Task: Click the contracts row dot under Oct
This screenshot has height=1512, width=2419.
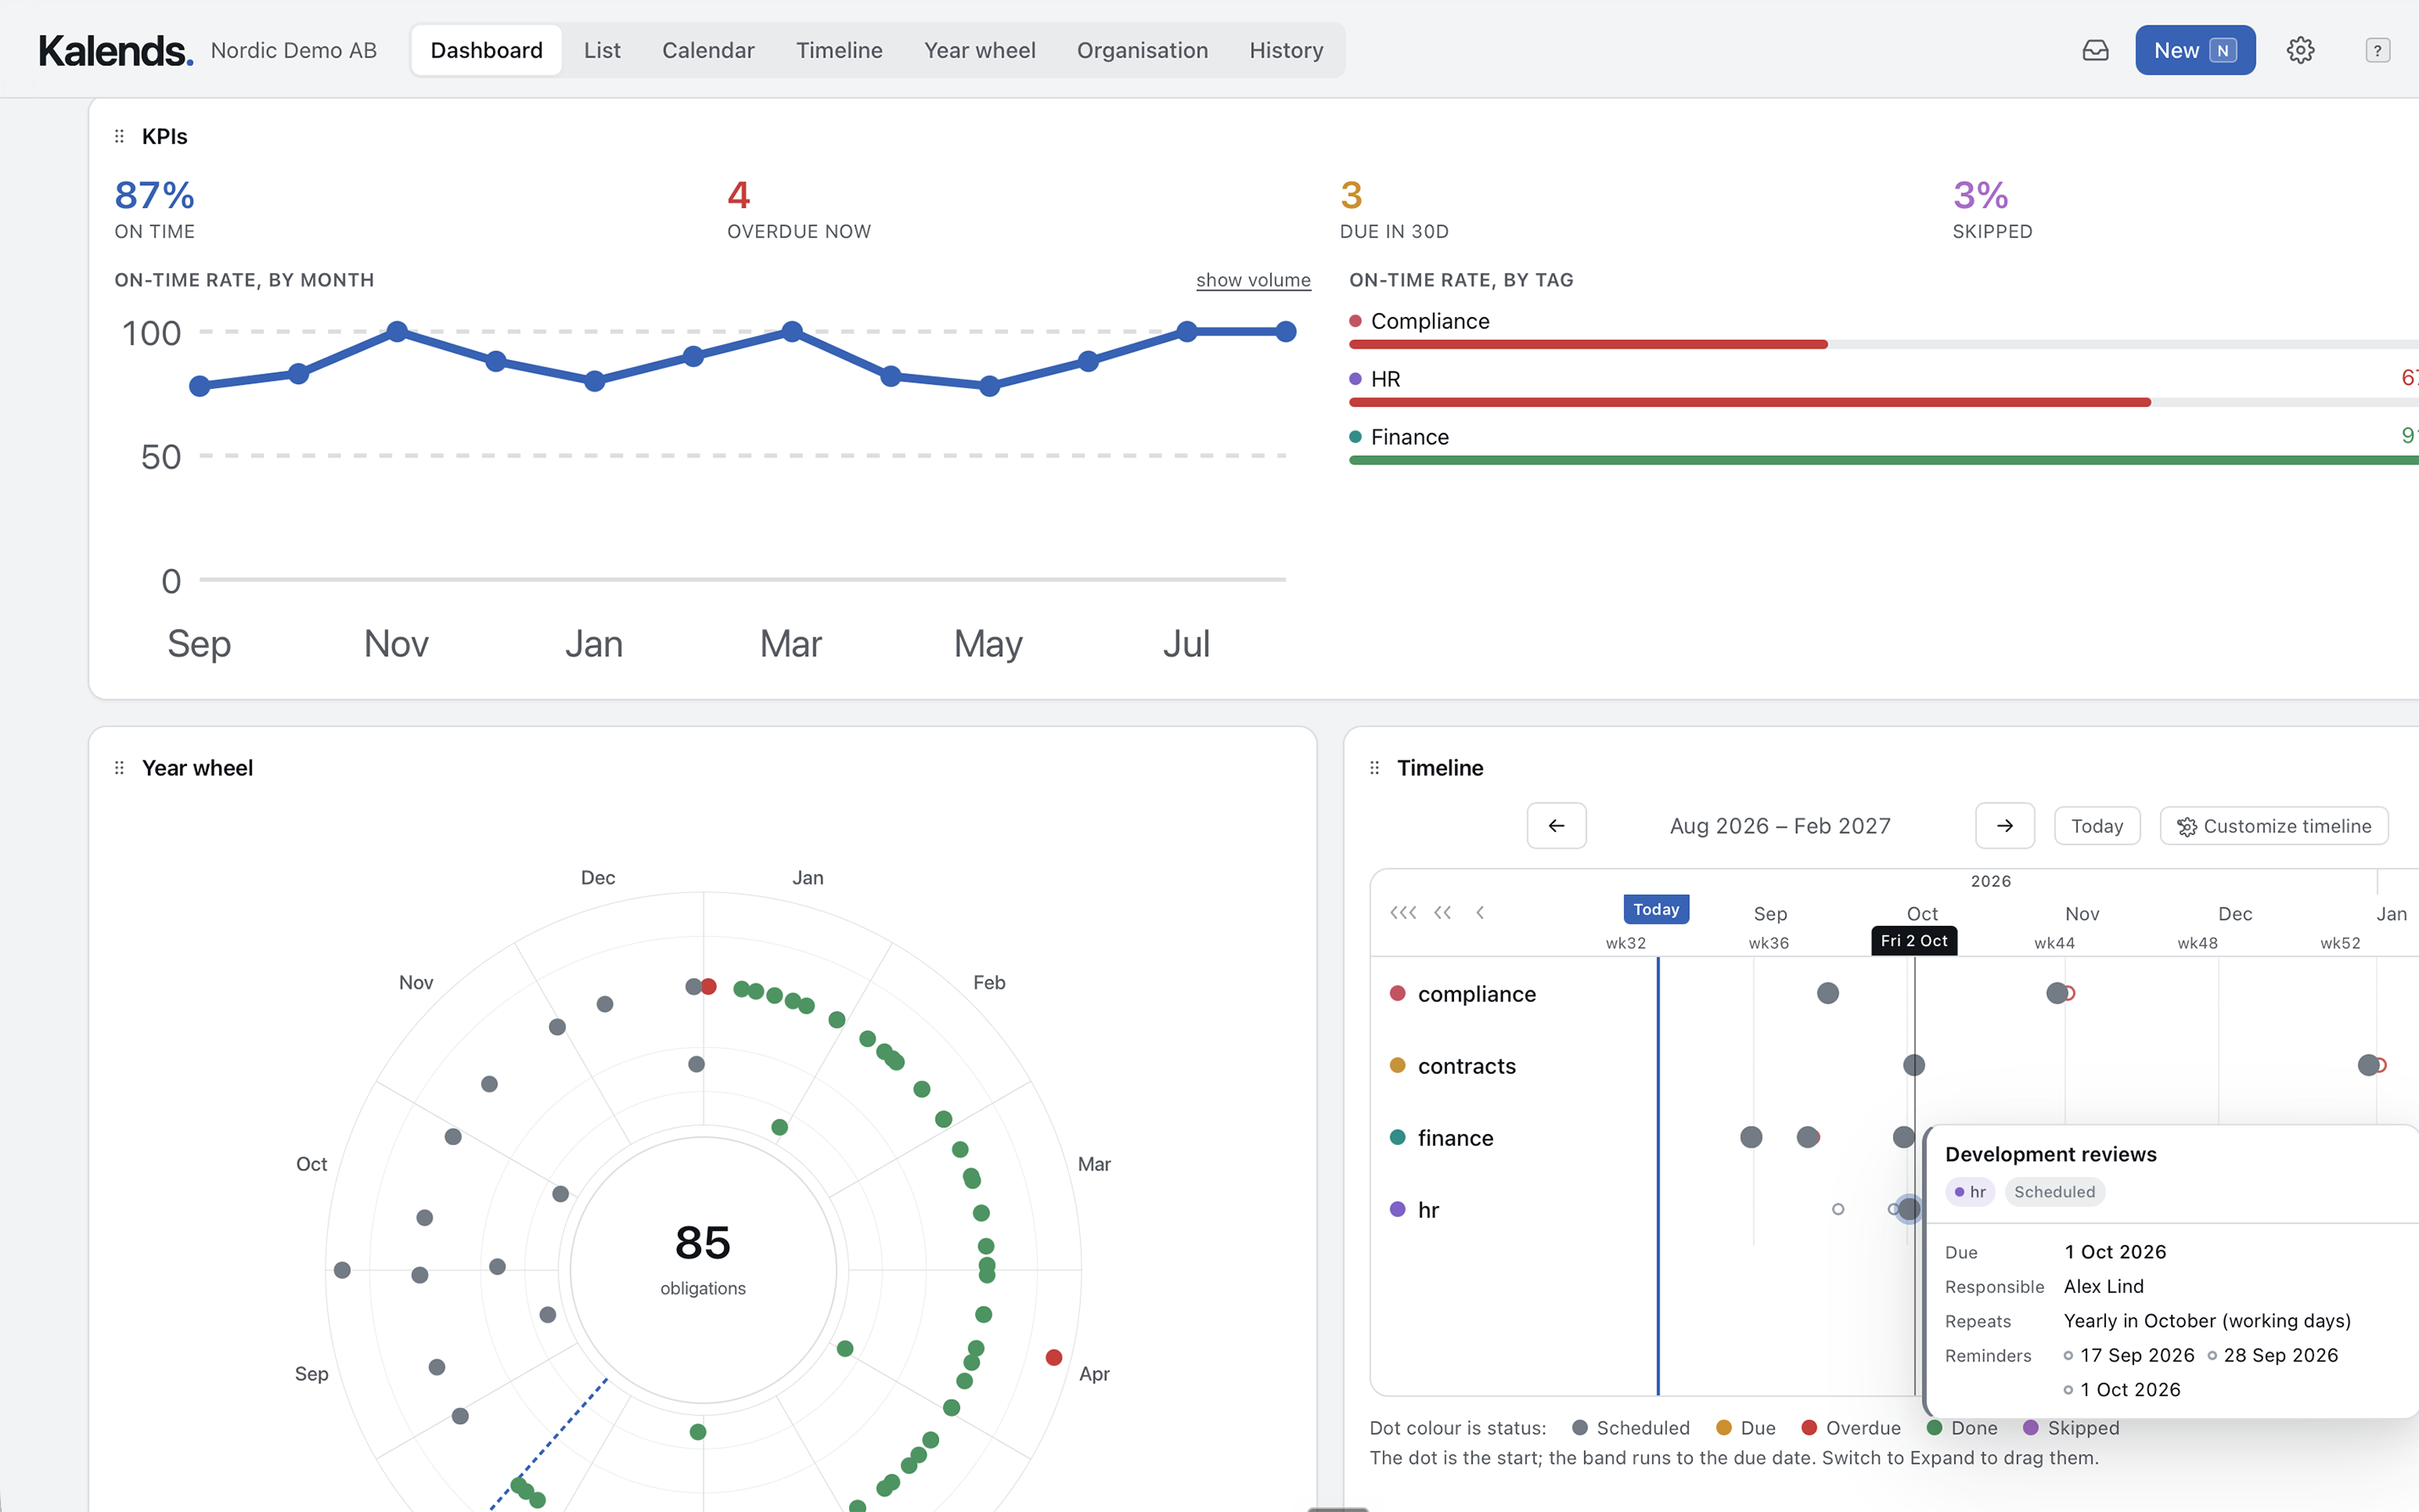Action: (1914, 1065)
